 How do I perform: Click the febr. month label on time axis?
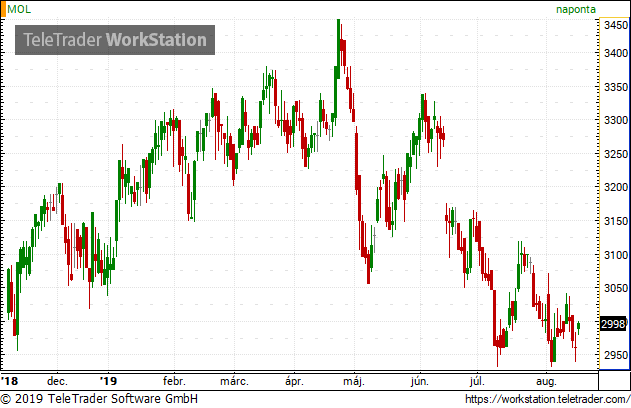click(174, 381)
